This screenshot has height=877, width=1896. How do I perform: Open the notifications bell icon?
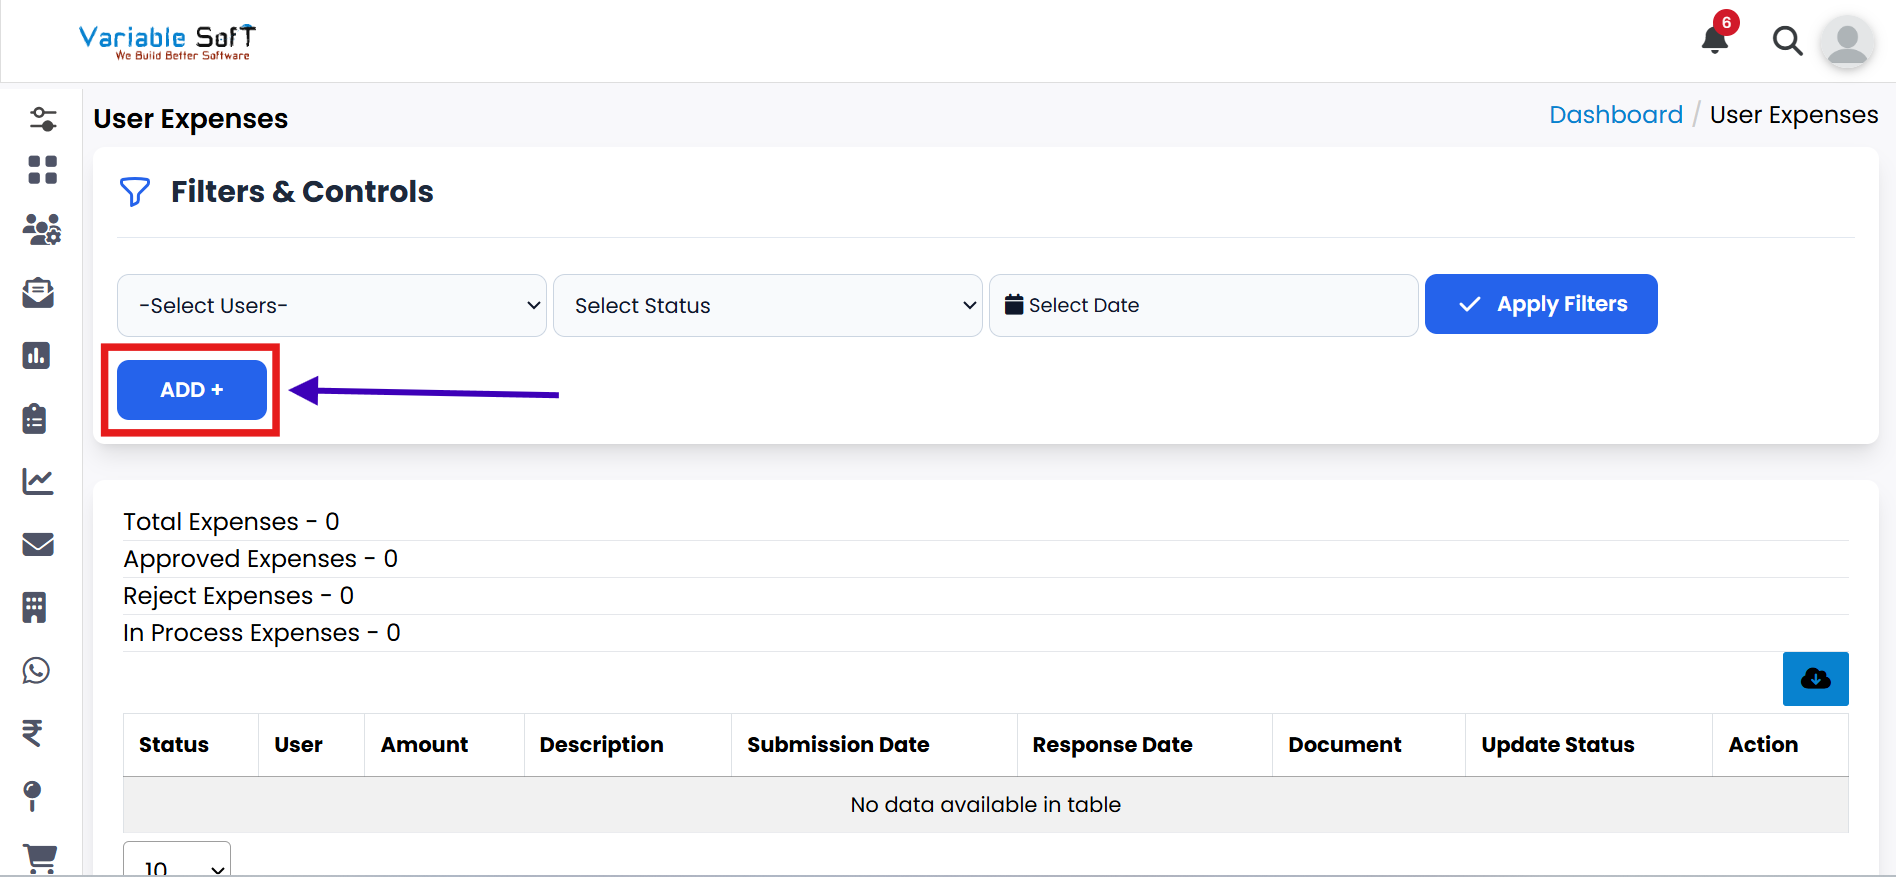click(x=1715, y=39)
